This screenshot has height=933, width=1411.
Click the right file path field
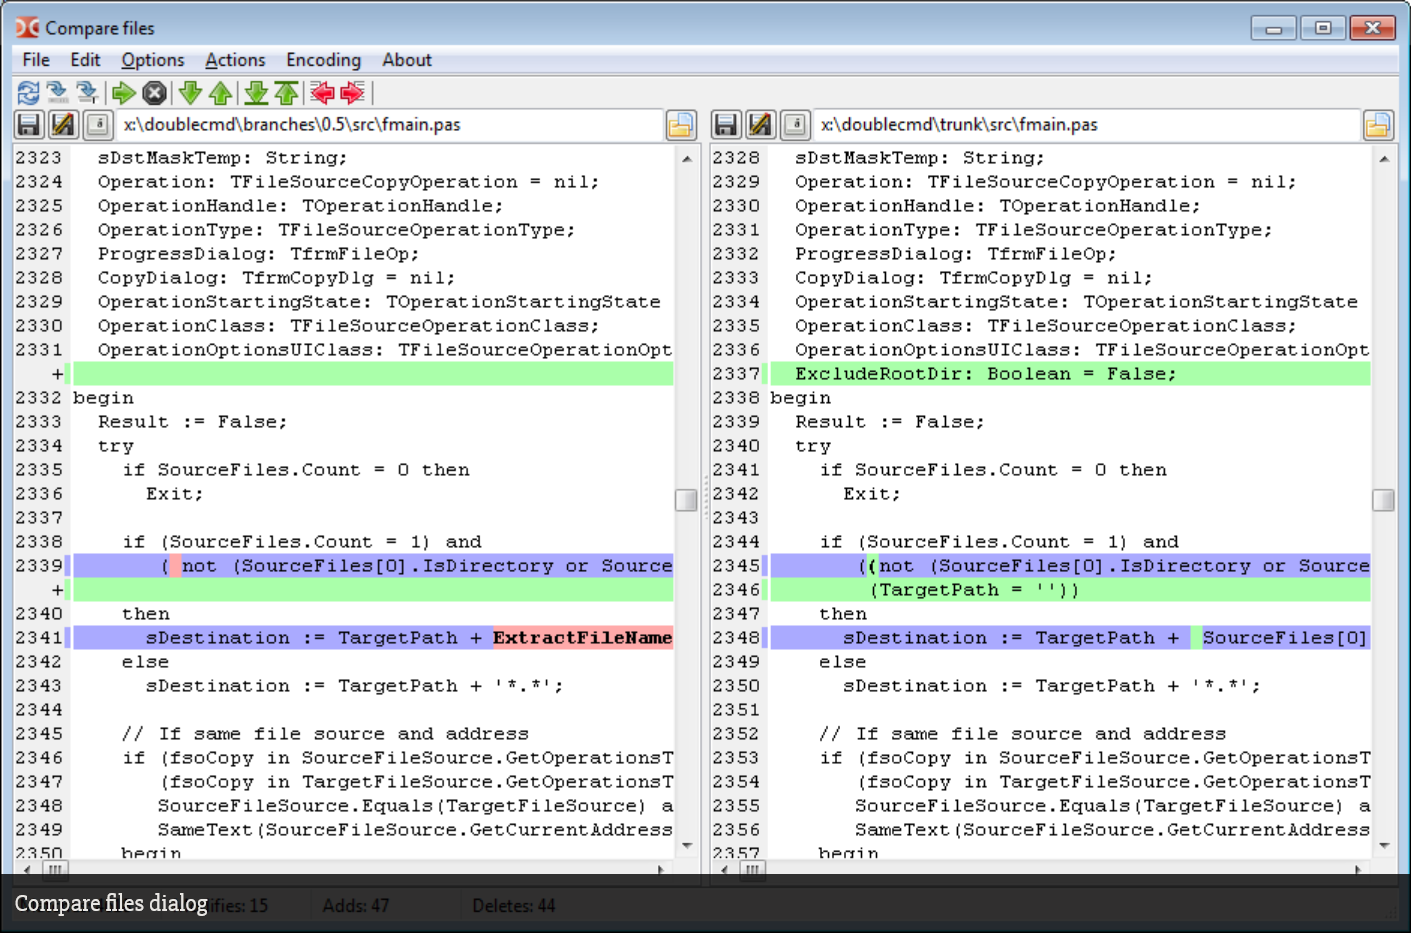tap(1087, 125)
